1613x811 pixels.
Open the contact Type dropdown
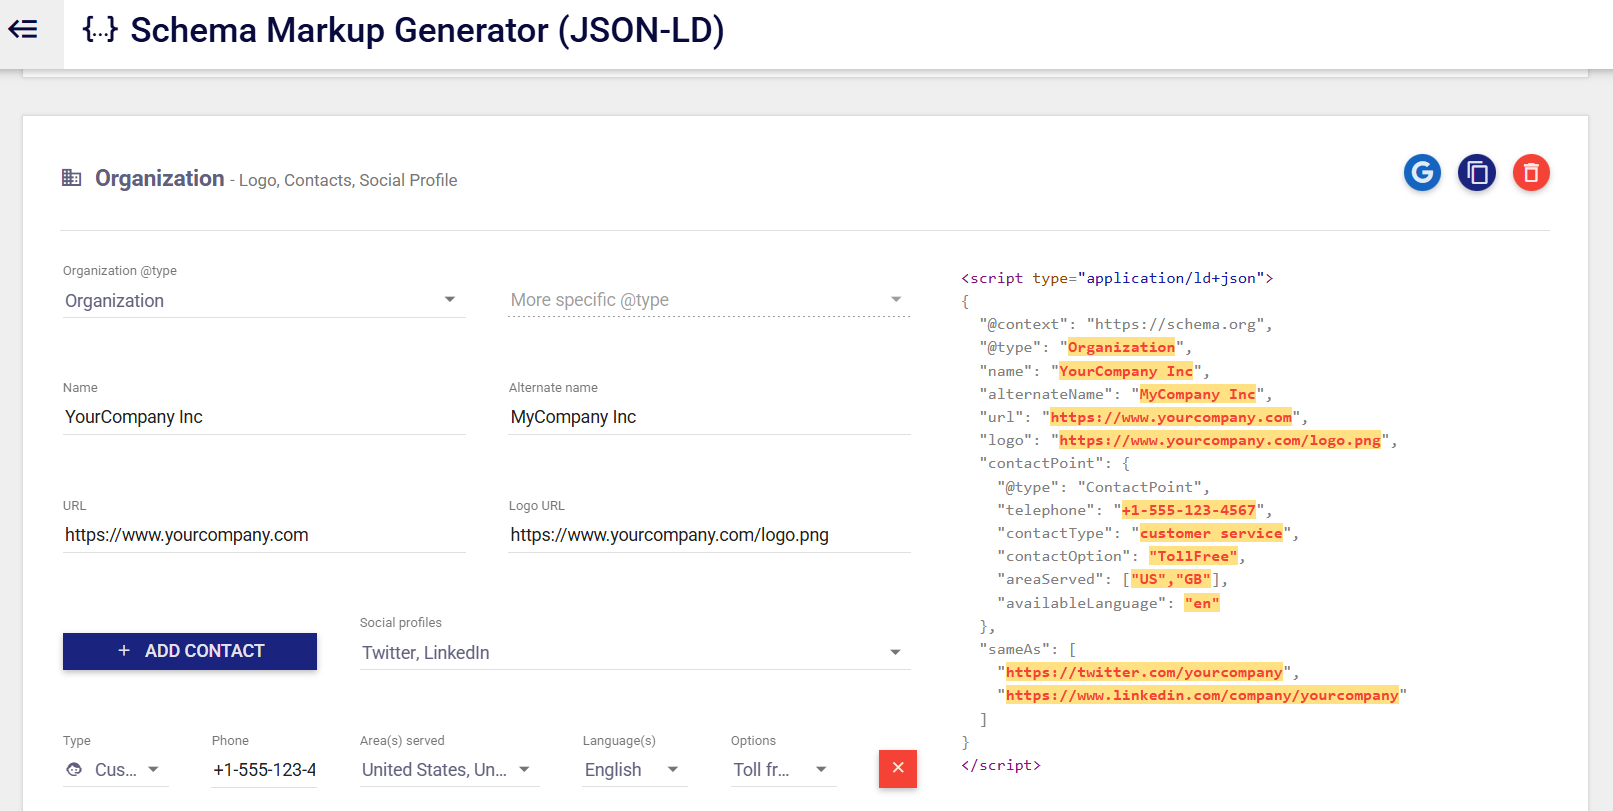115,770
